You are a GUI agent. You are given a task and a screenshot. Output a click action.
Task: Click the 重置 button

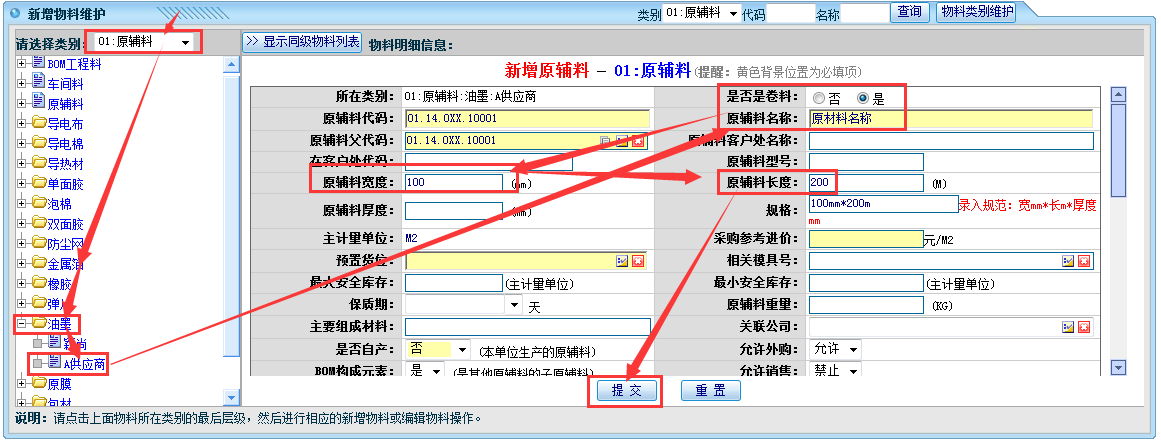(710, 390)
